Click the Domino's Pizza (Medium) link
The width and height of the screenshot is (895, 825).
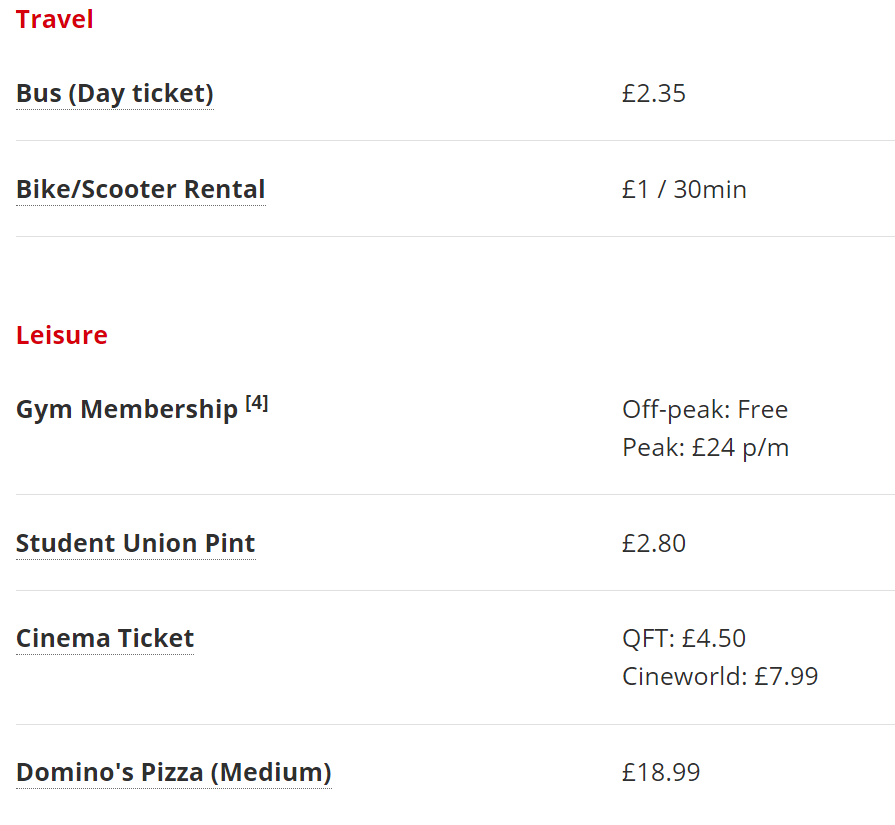(174, 772)
